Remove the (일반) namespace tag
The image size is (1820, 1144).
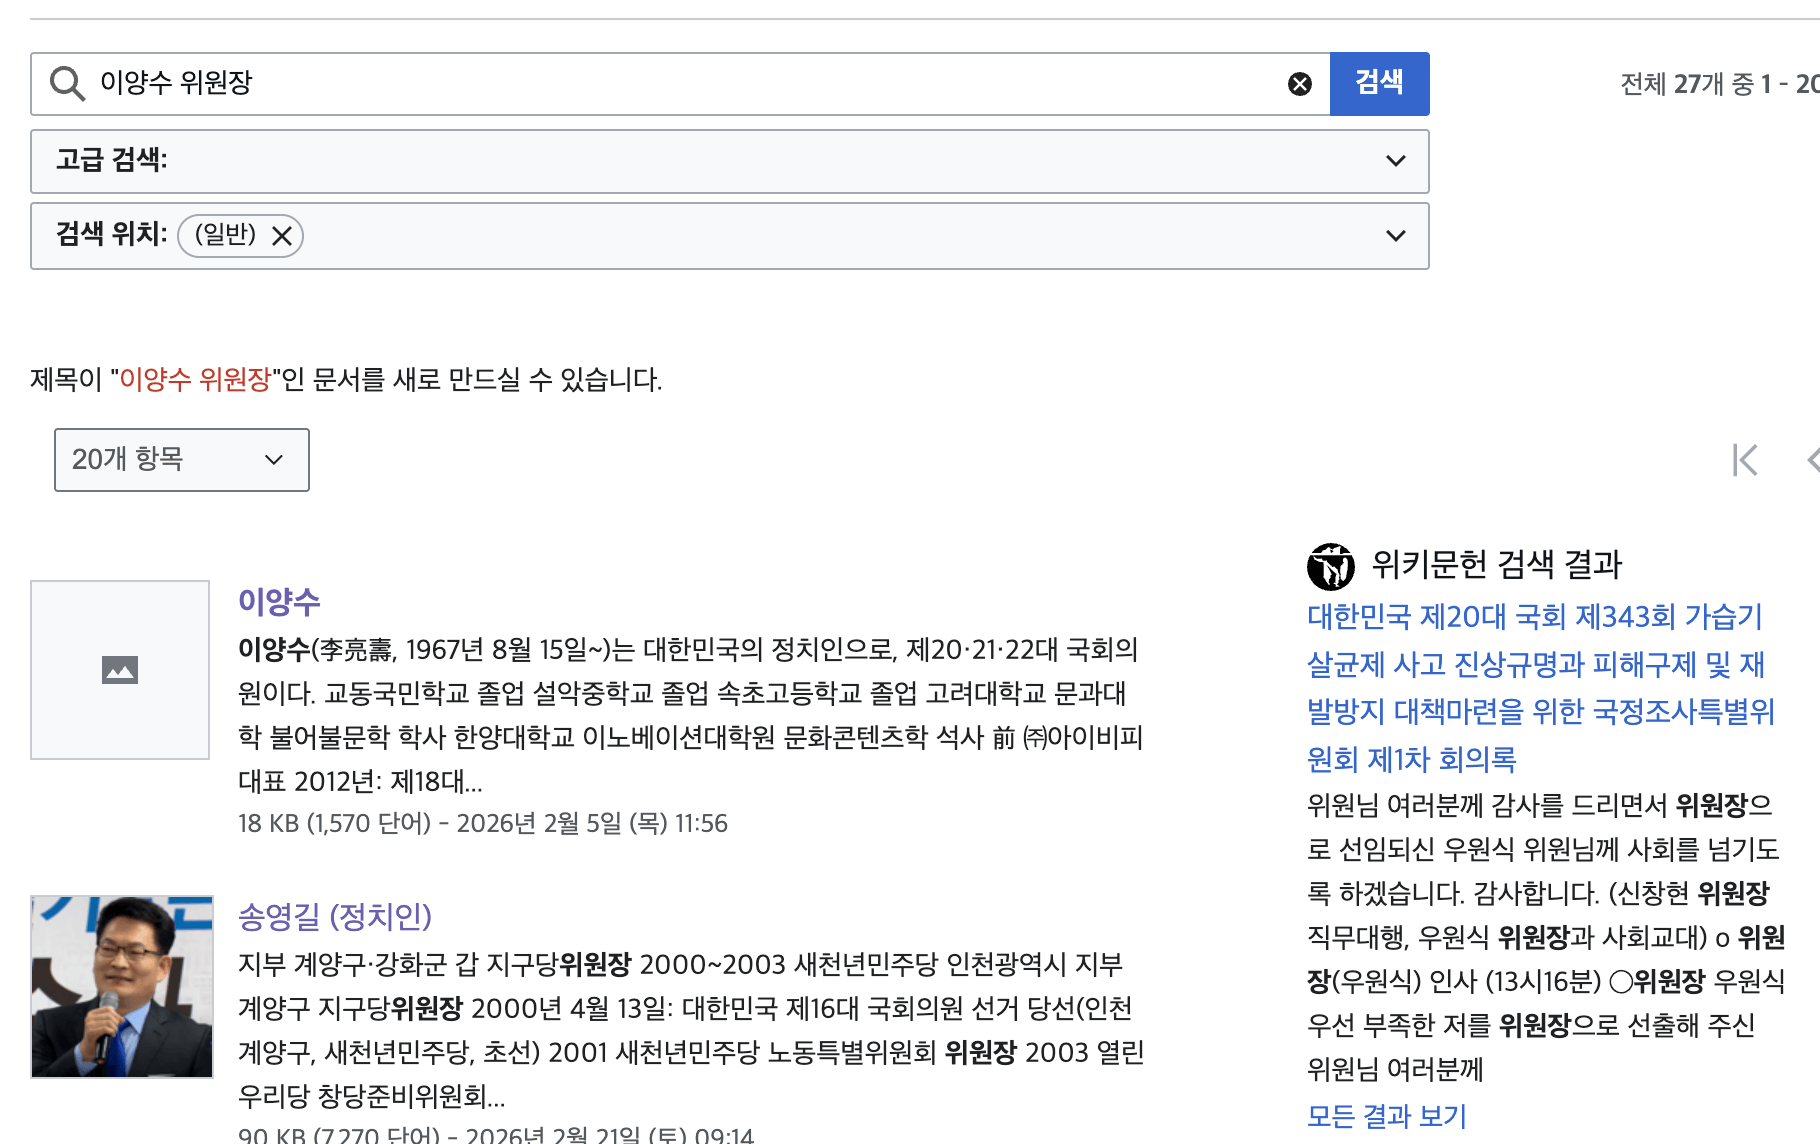pos(282,236)
